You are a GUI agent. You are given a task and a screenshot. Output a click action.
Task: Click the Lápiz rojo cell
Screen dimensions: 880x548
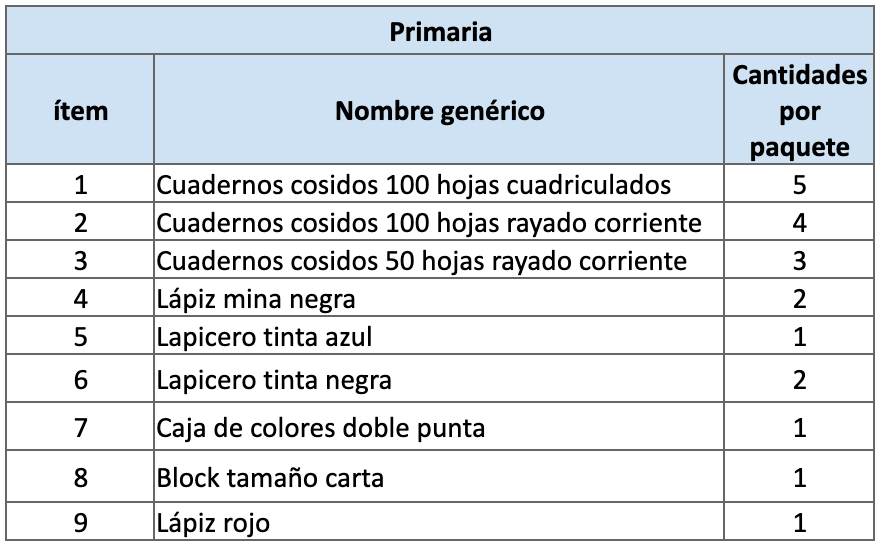click(213, 522)
